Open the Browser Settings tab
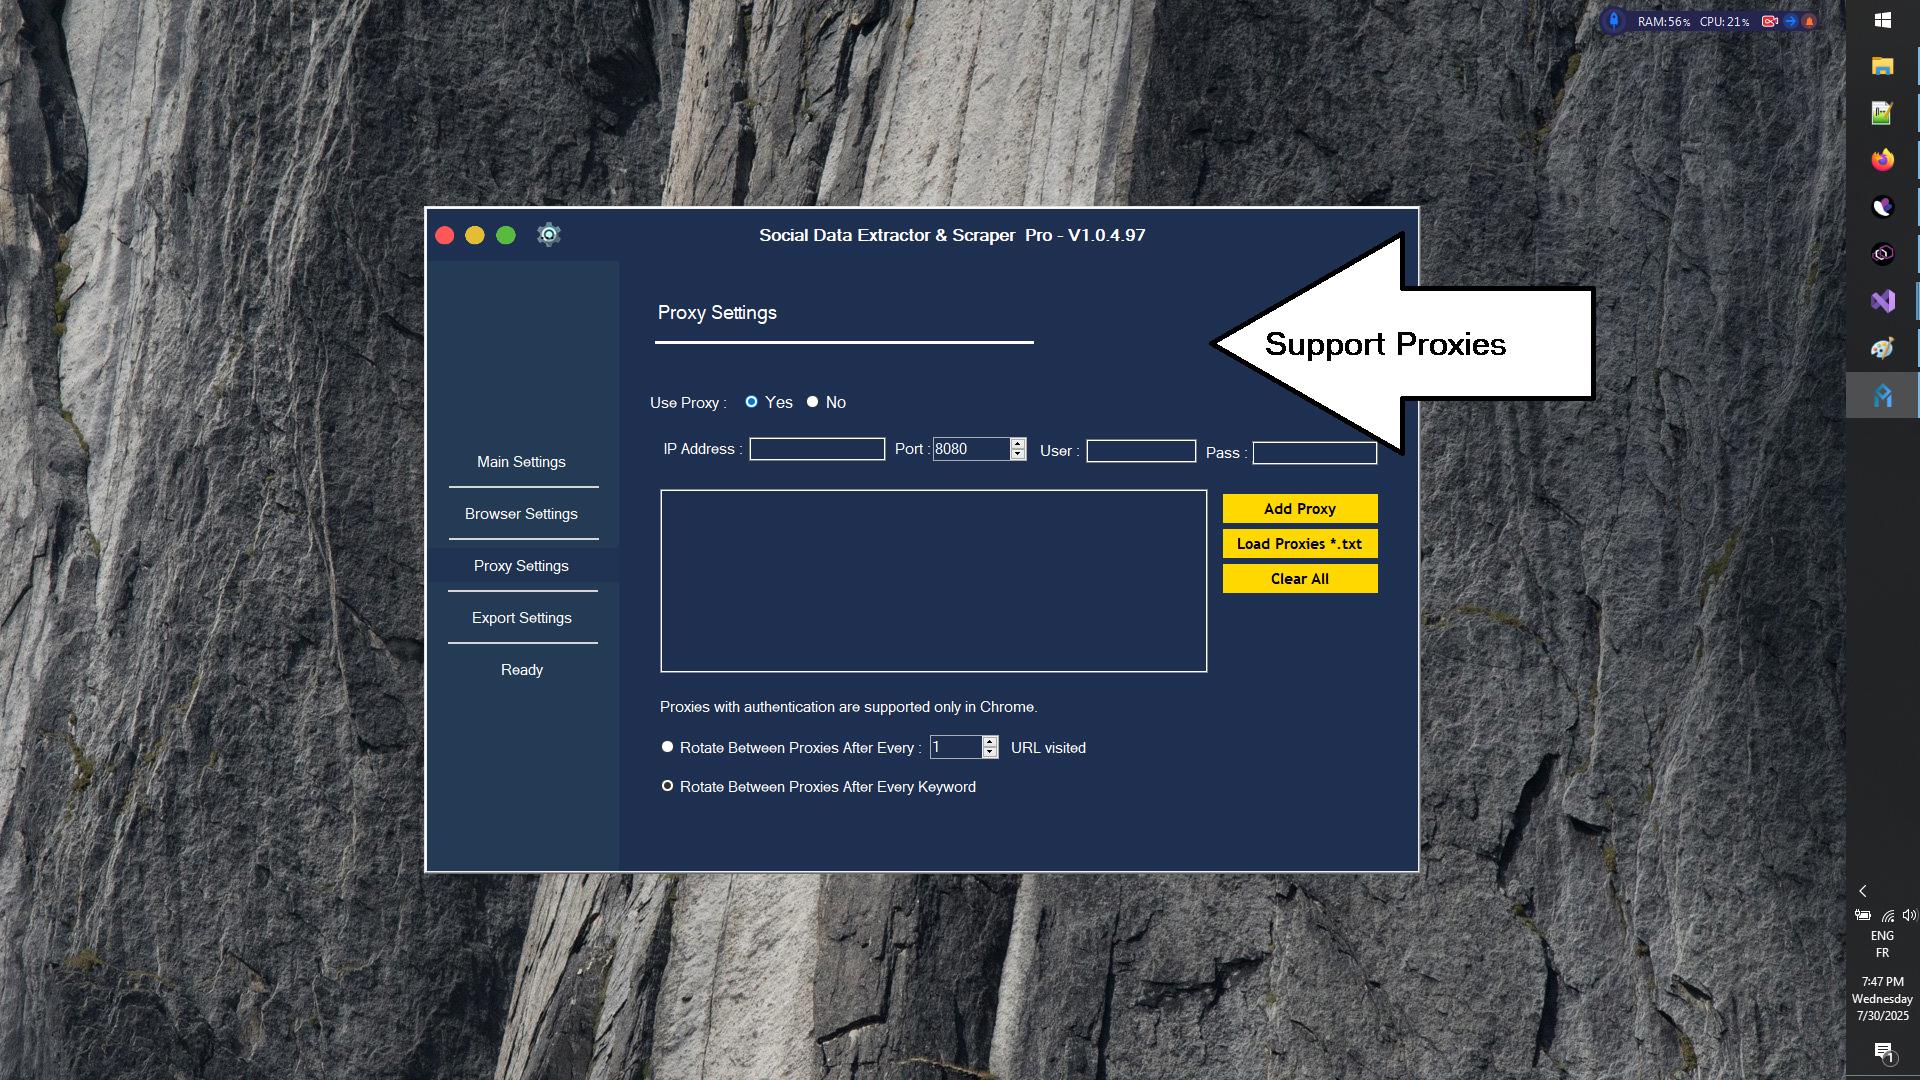 (521, 514)
